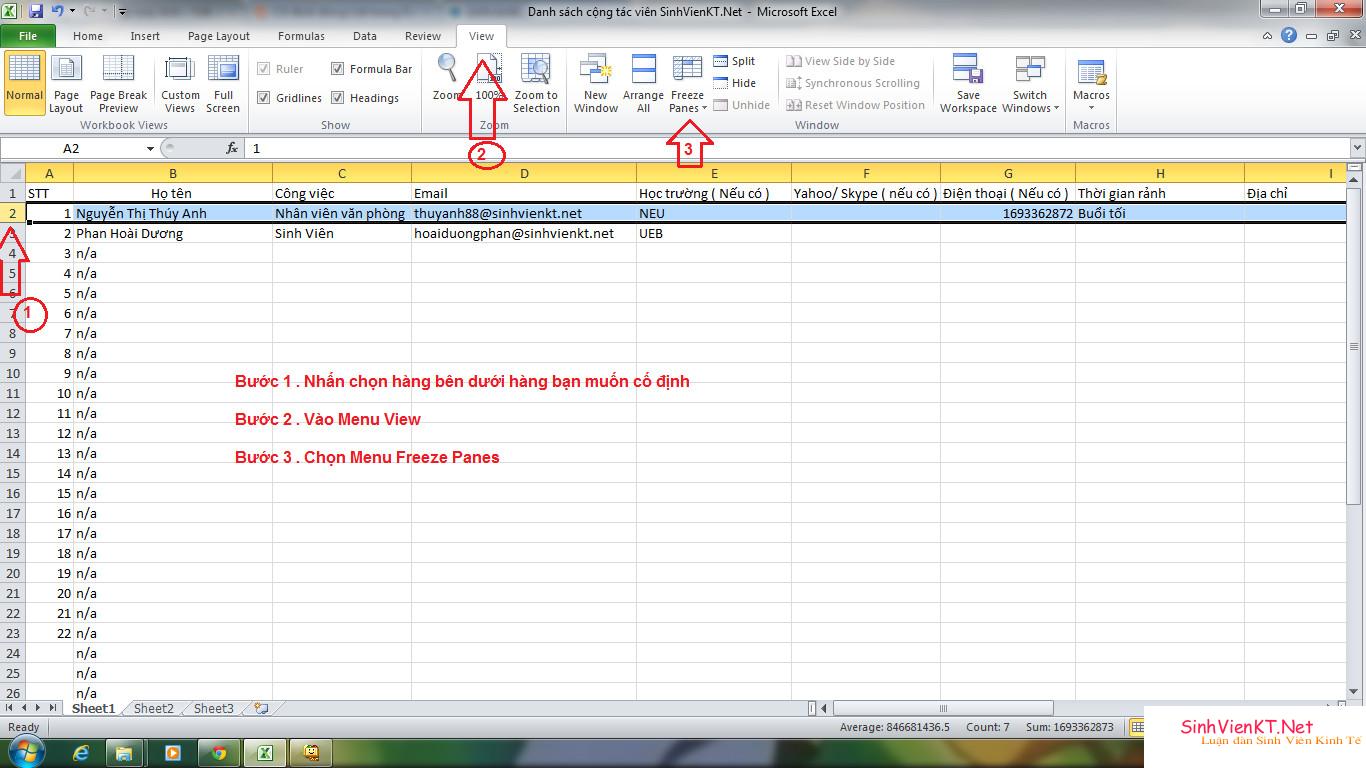Toggle the Gridlines checkbox

(x=264, y=98)
